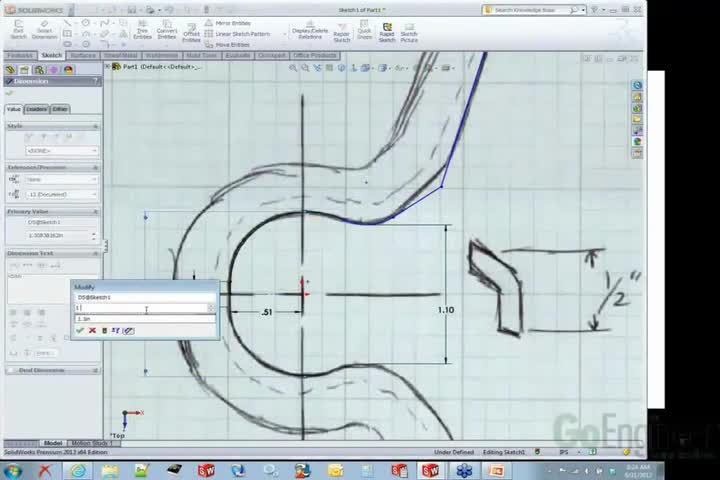The image size is (720, 480).
Task: Choose Move Entities tool
Action: click(x=227, y=45)
